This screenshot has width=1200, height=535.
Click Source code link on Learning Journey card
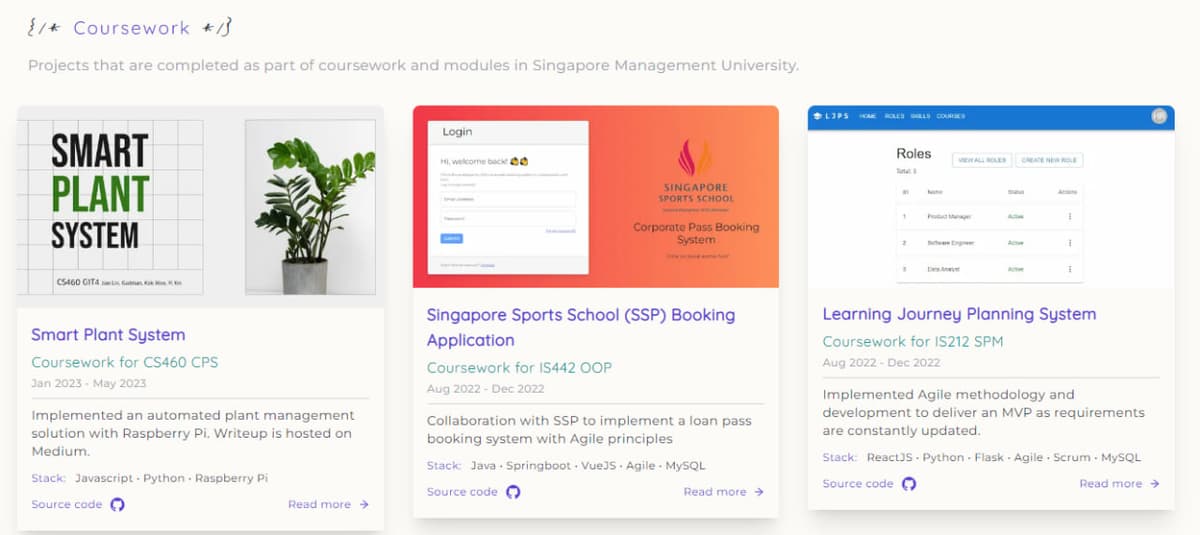coord(858,484)
